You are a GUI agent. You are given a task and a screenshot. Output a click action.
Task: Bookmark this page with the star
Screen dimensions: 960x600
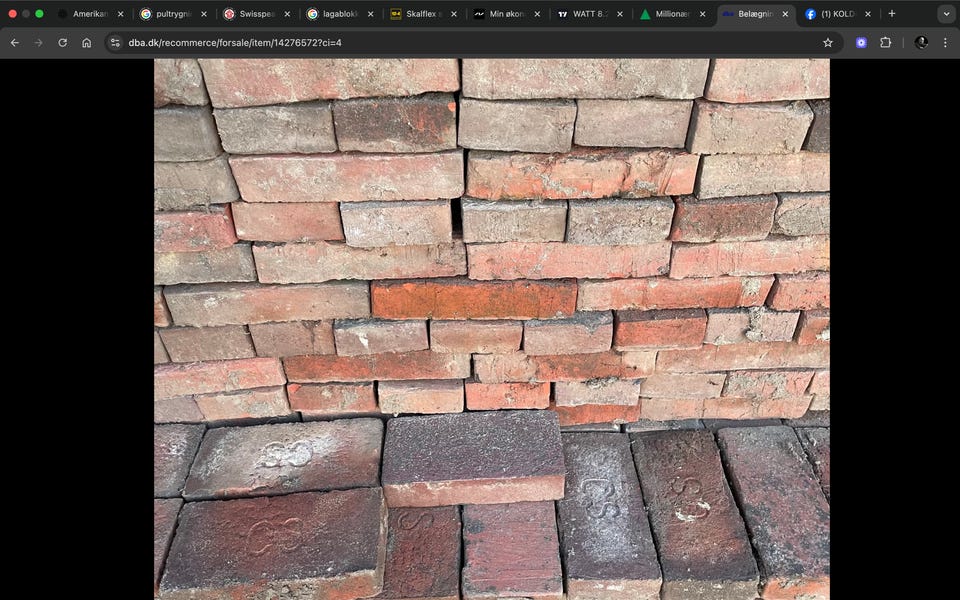[x=828, y=43]
